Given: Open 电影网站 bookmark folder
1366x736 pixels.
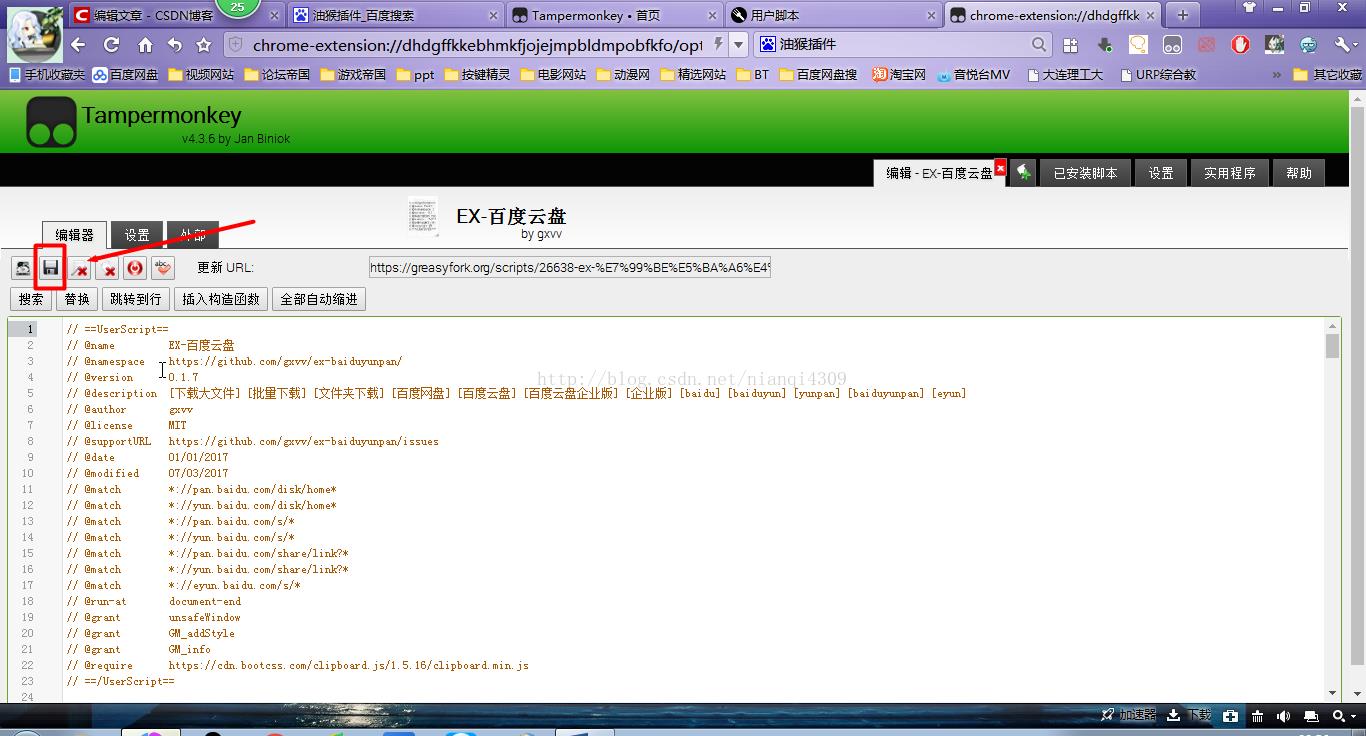Looking at the screenshot, I should click(553, 75).
